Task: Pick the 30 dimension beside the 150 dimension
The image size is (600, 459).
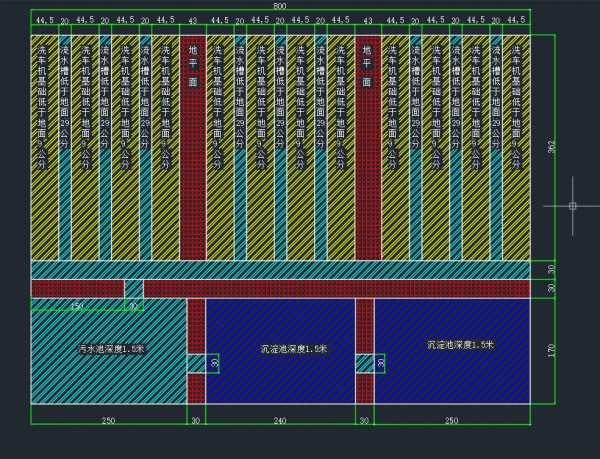Action: coord(133,306)
